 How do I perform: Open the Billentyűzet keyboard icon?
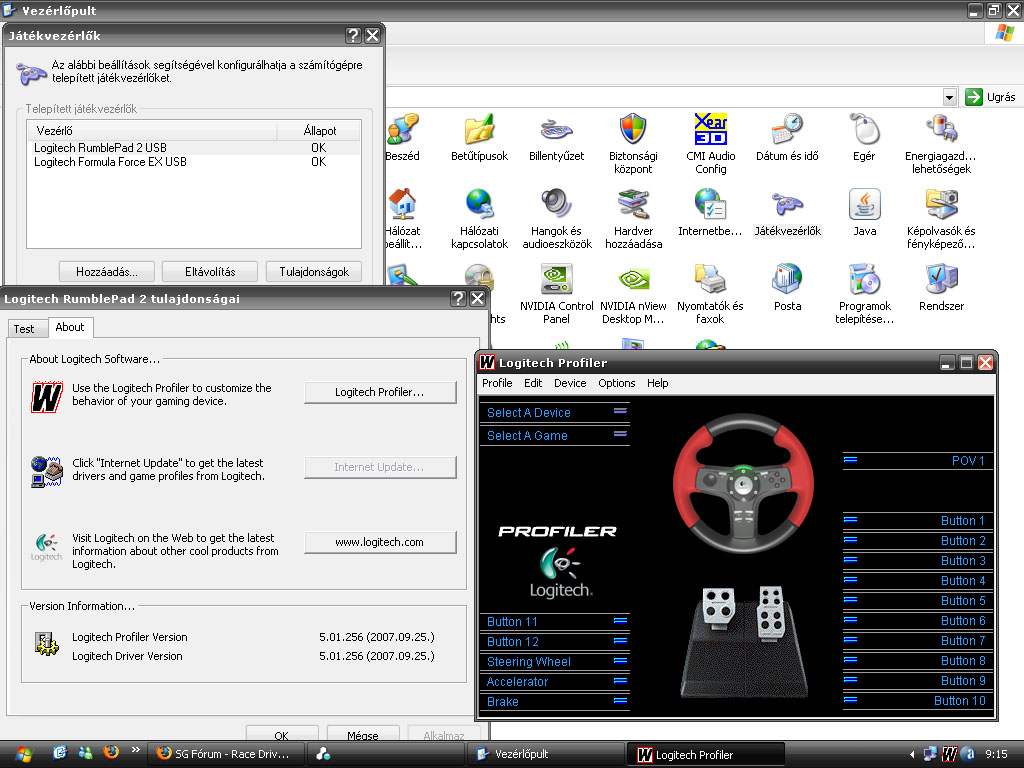coord(556,130)
